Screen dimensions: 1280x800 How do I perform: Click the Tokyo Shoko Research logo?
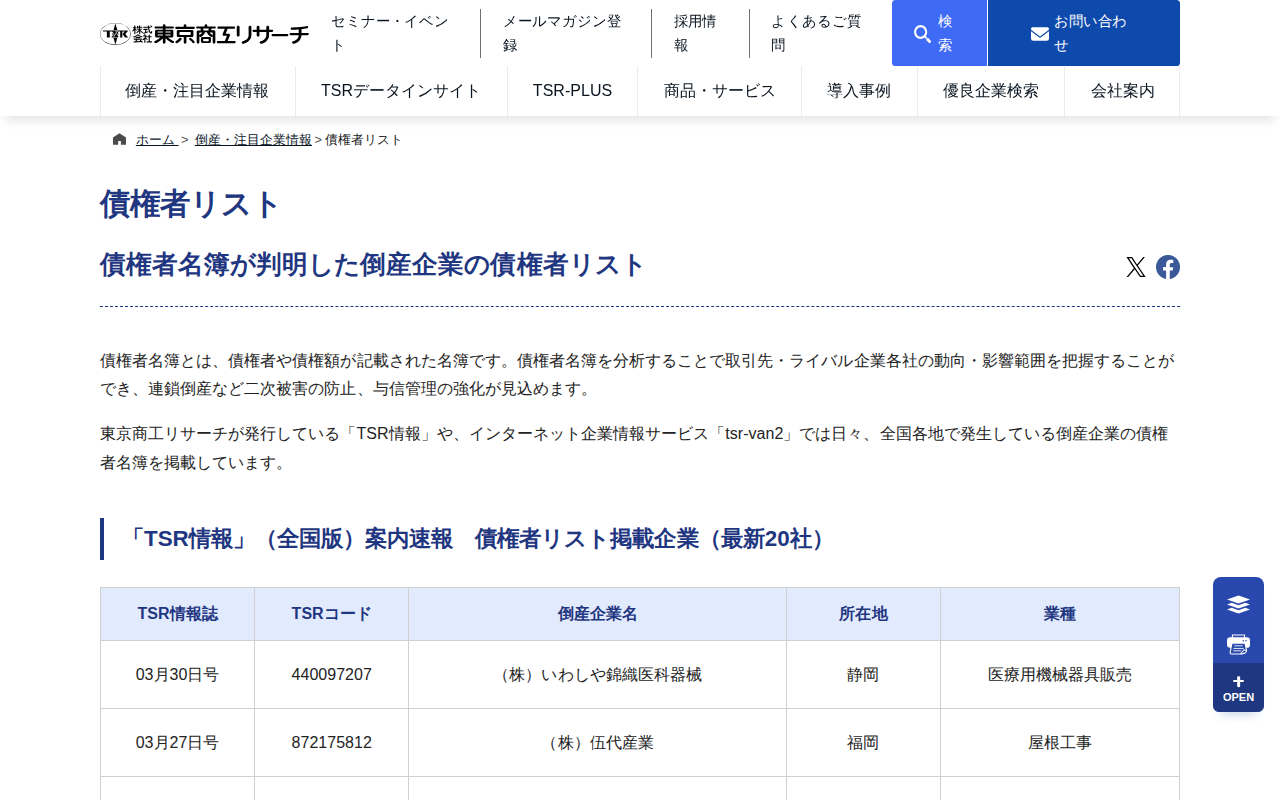[x=205, y=34]
